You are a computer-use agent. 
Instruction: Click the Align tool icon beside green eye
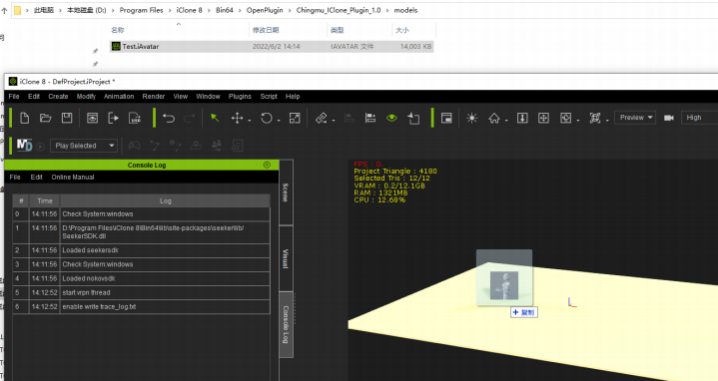pos(370,118)
